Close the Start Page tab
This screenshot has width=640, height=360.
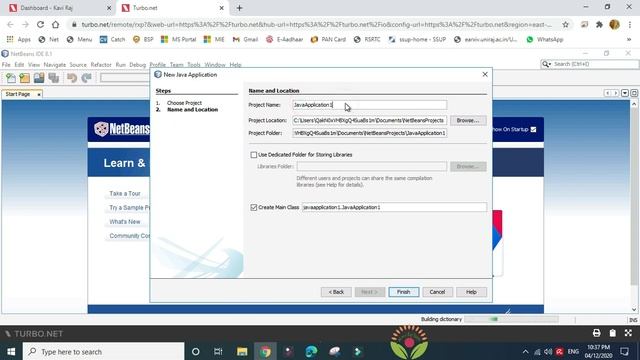[39, 94]
